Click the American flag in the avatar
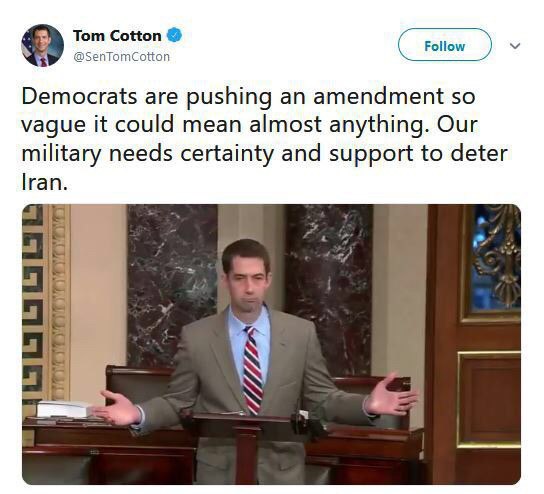The image size is (544, 494). tap(26, 46)
